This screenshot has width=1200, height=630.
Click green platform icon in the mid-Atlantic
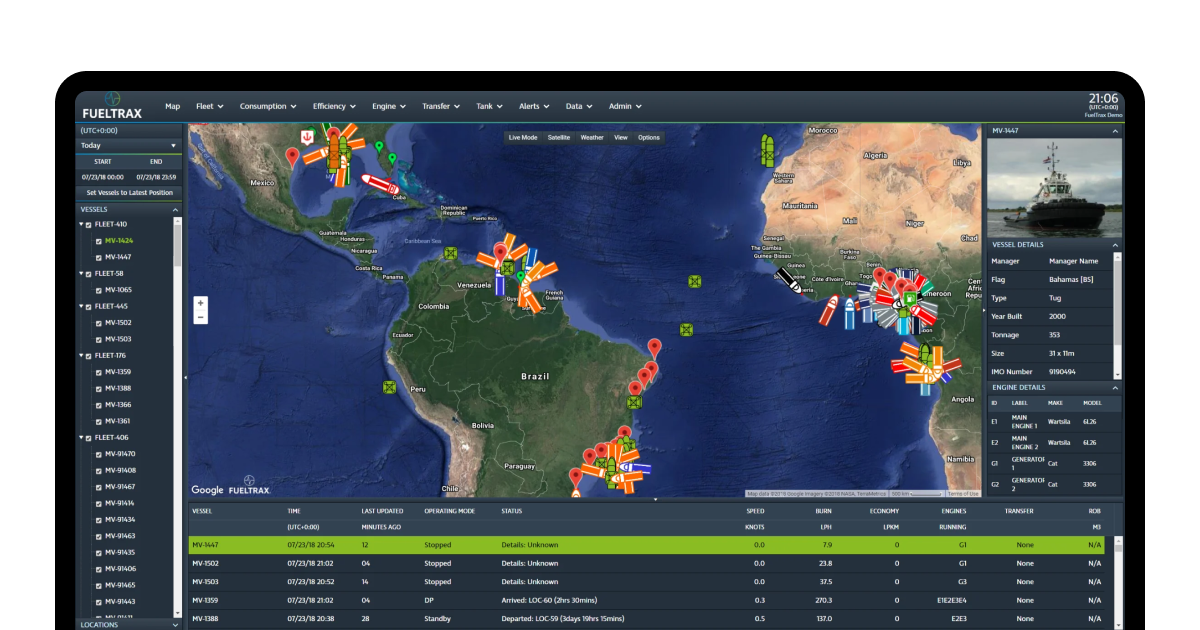(x=695, y=282)
